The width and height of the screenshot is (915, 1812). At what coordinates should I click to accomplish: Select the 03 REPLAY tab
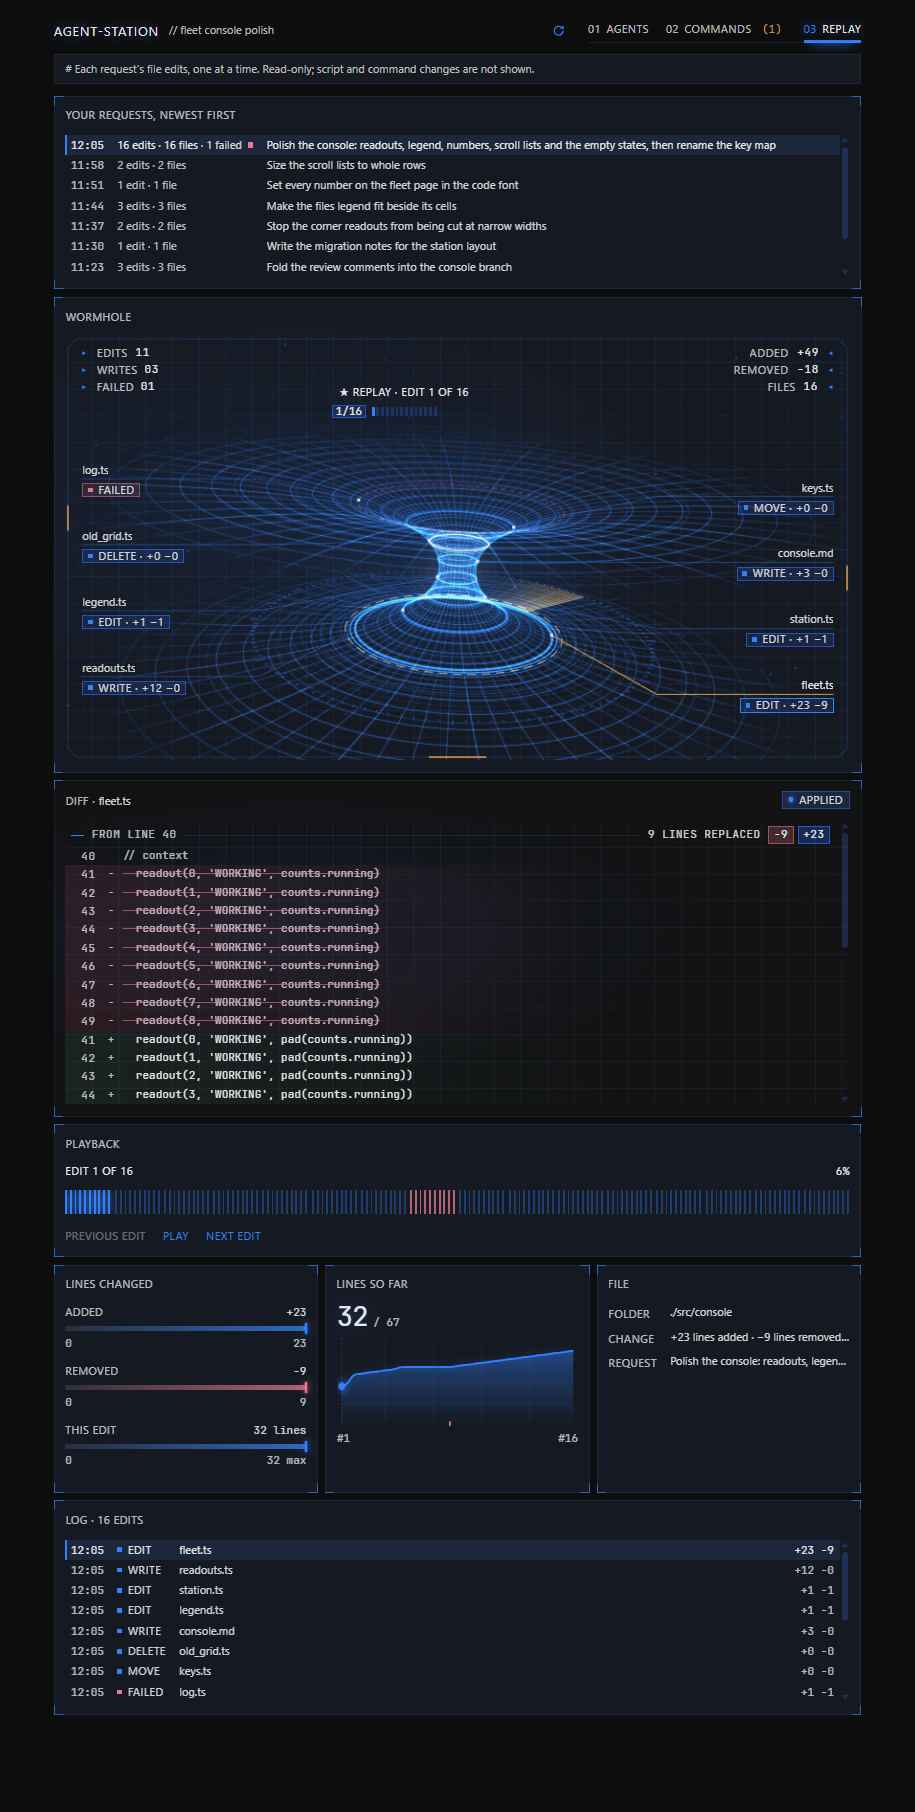coord(832,29)
